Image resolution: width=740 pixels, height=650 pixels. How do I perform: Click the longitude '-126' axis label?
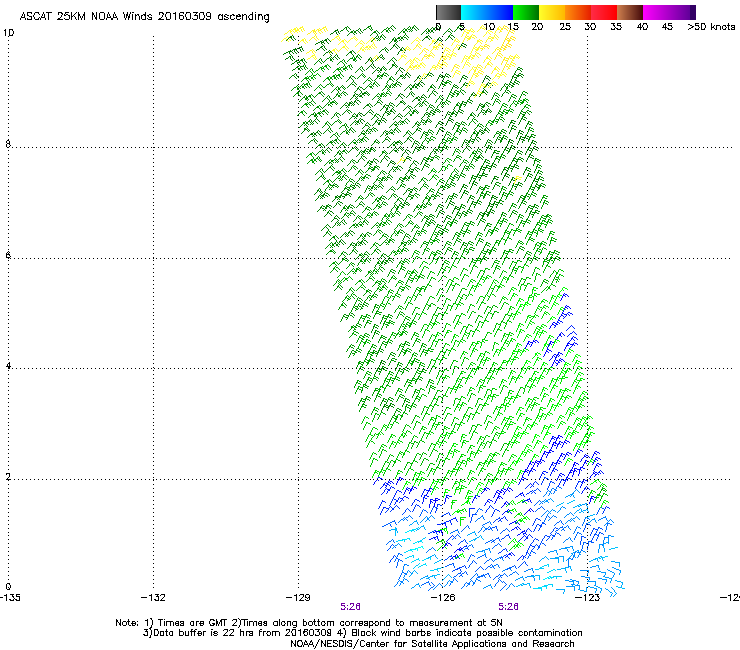[x=443, y=598]
